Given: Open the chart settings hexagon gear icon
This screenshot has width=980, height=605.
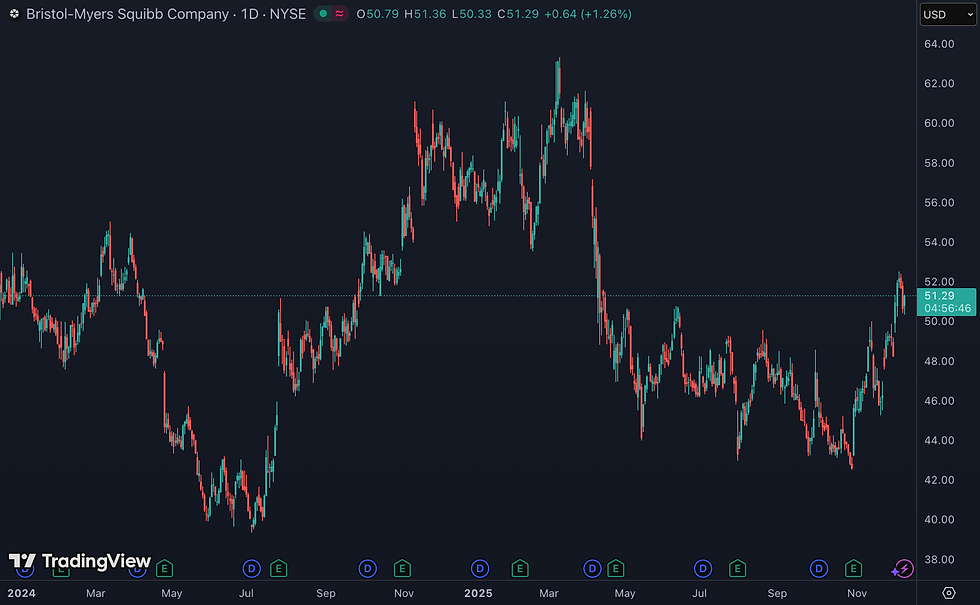Looking at the screenshot, I should [949, 592].
